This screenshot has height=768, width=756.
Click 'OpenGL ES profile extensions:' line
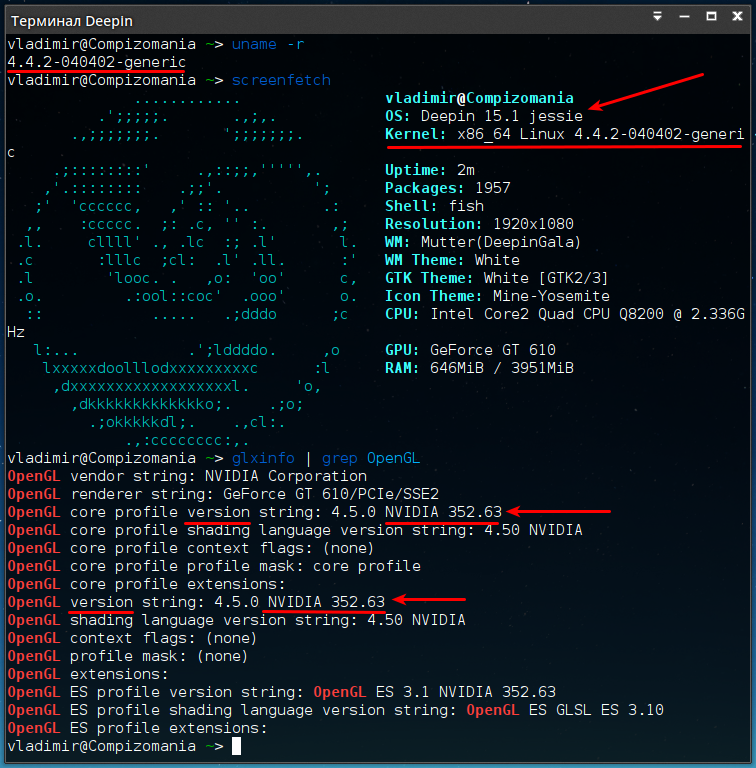137,728
